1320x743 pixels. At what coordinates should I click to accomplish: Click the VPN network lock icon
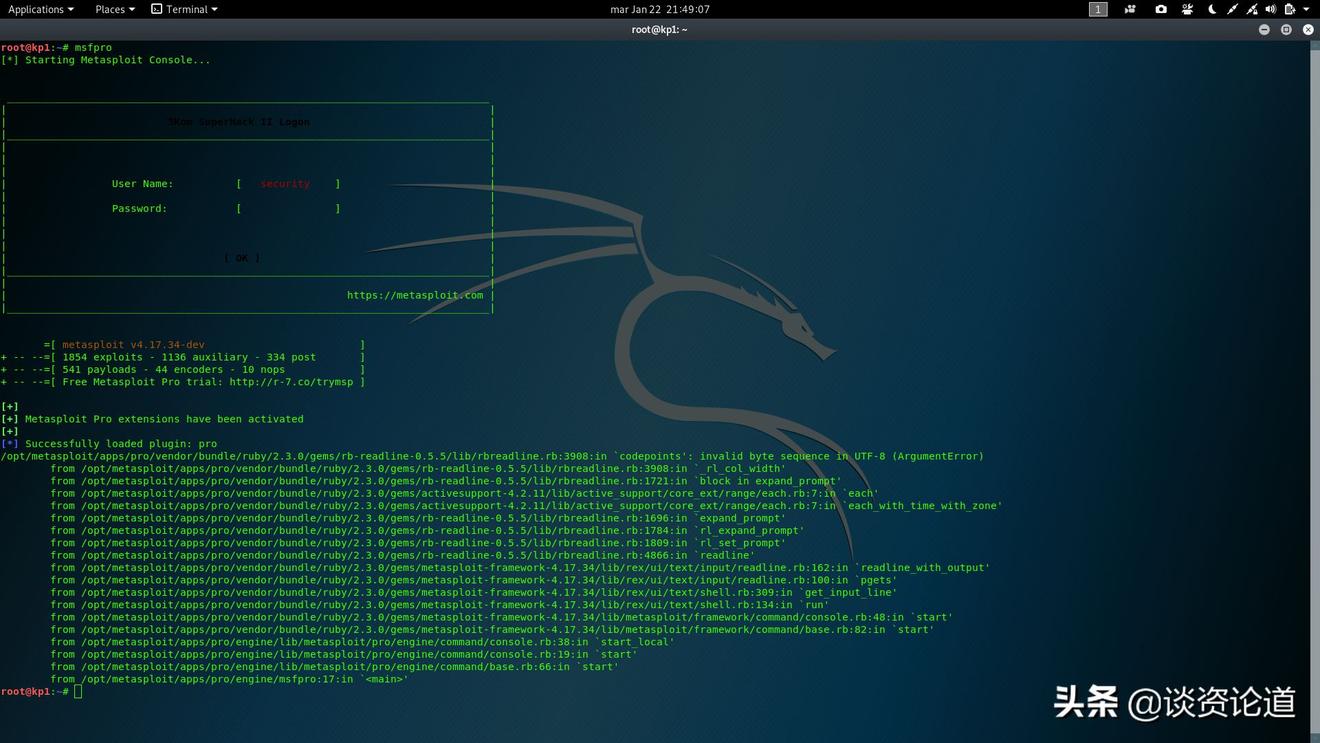click(1252, 9)
